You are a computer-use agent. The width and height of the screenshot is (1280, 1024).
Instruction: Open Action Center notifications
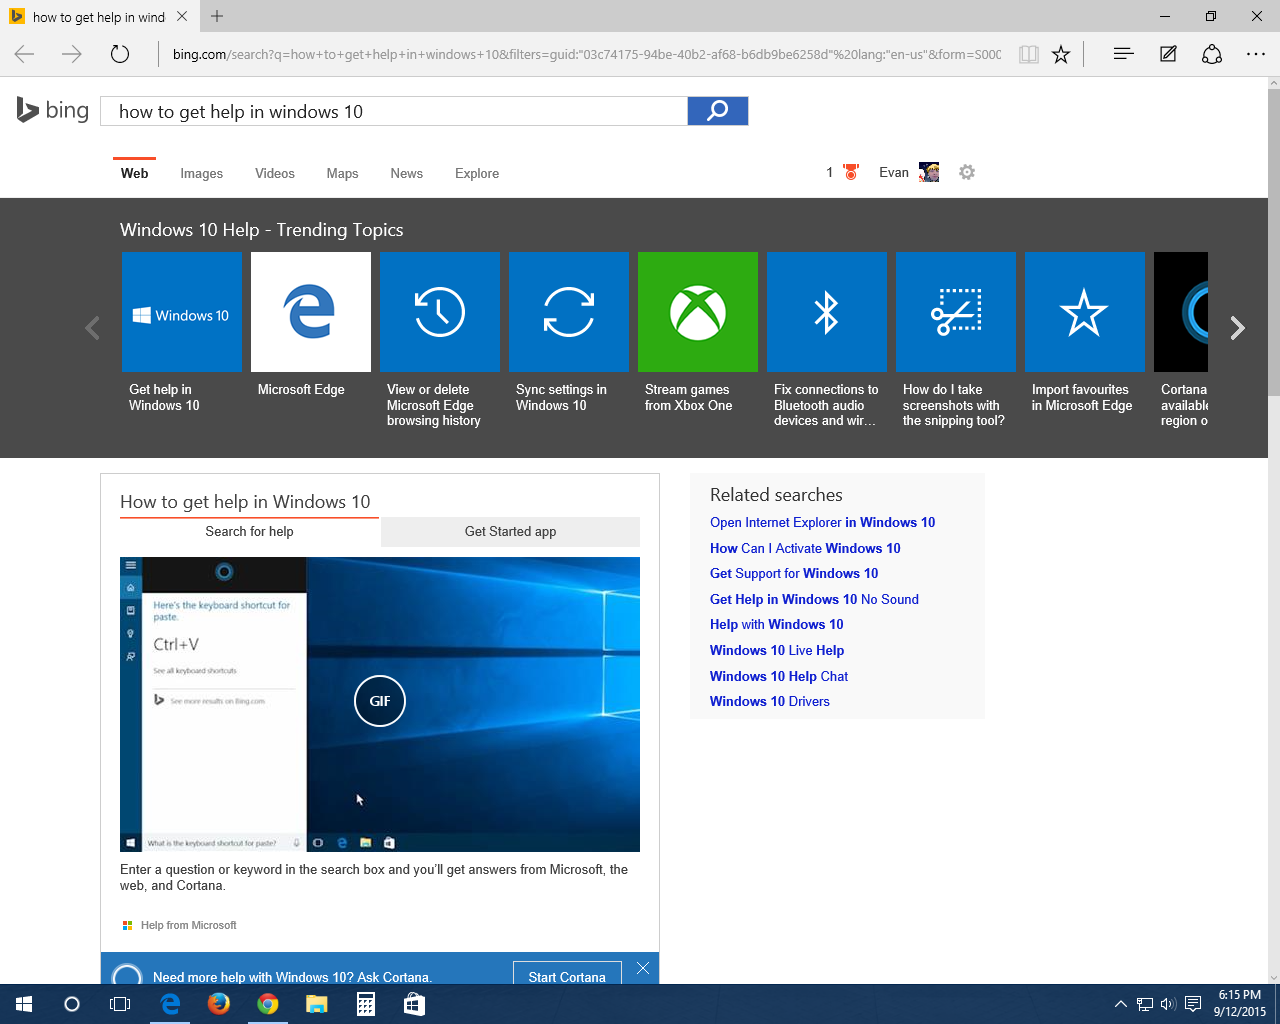click(x=1193, y=1004)
